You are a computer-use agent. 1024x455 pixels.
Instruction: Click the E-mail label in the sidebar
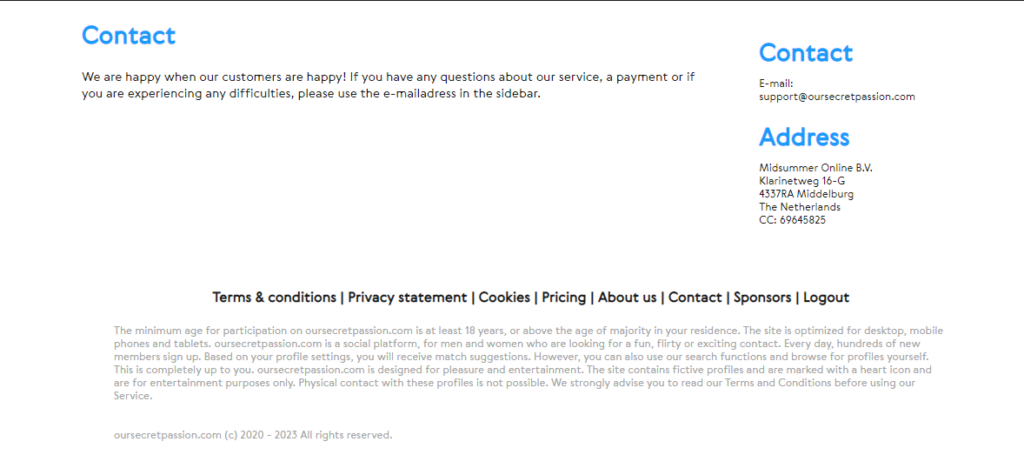(x=776, y=84)
